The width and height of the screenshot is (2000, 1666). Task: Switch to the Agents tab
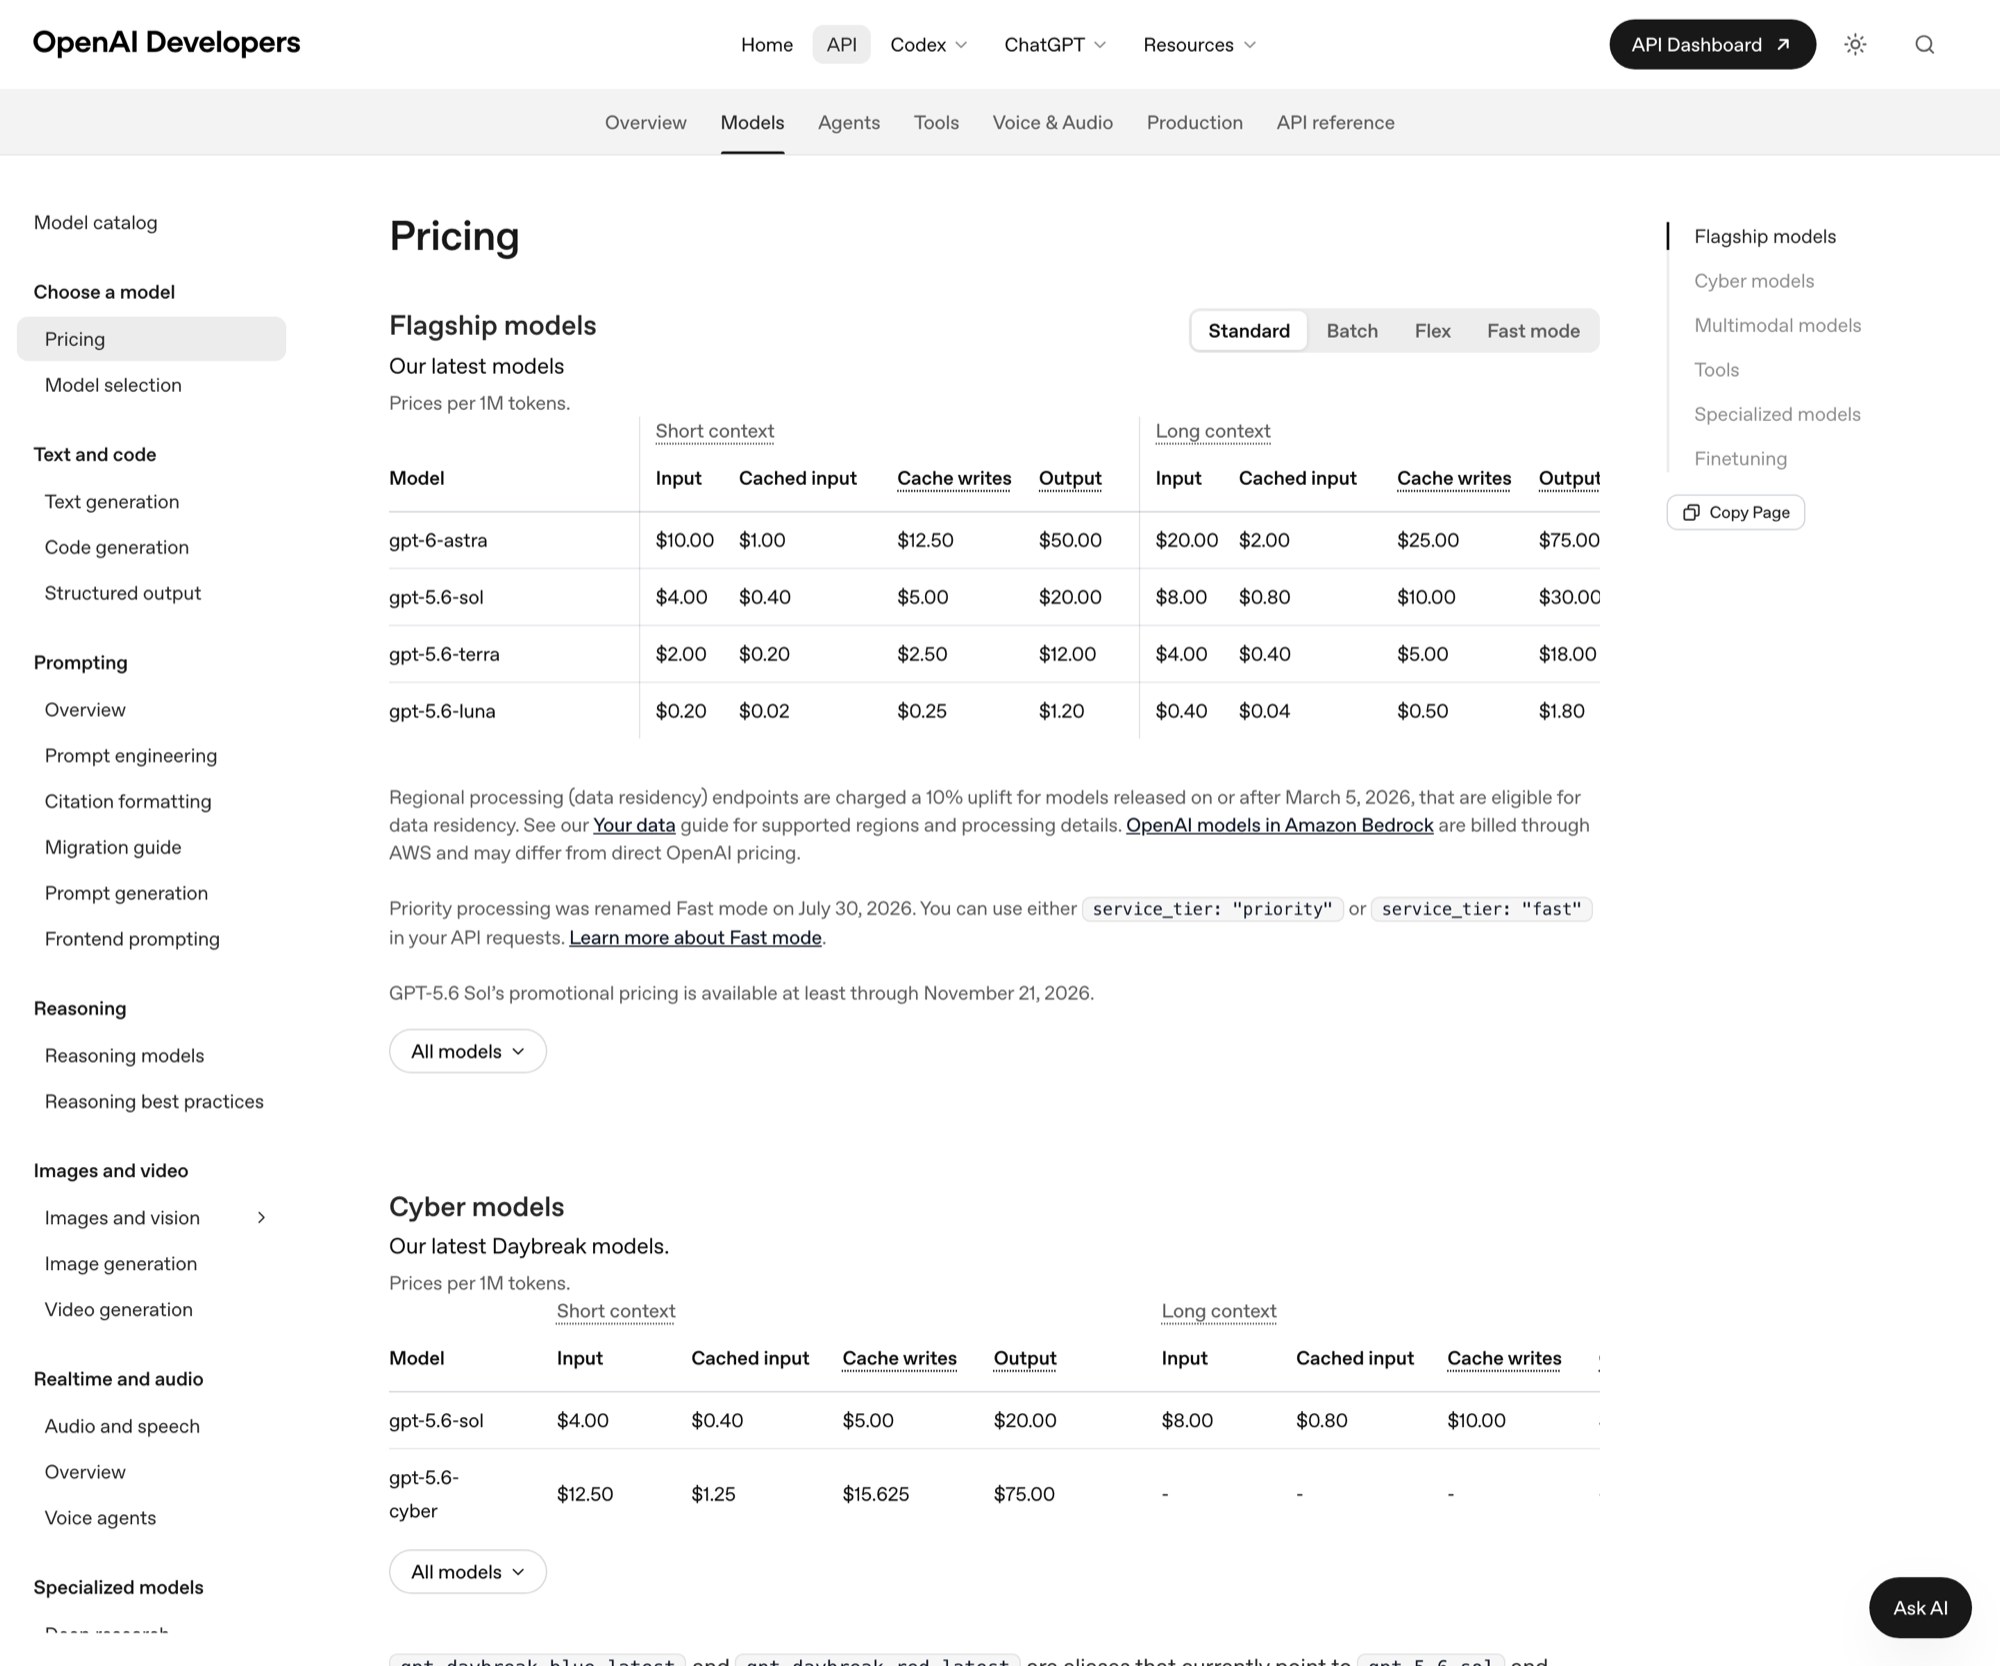(849, 122)
